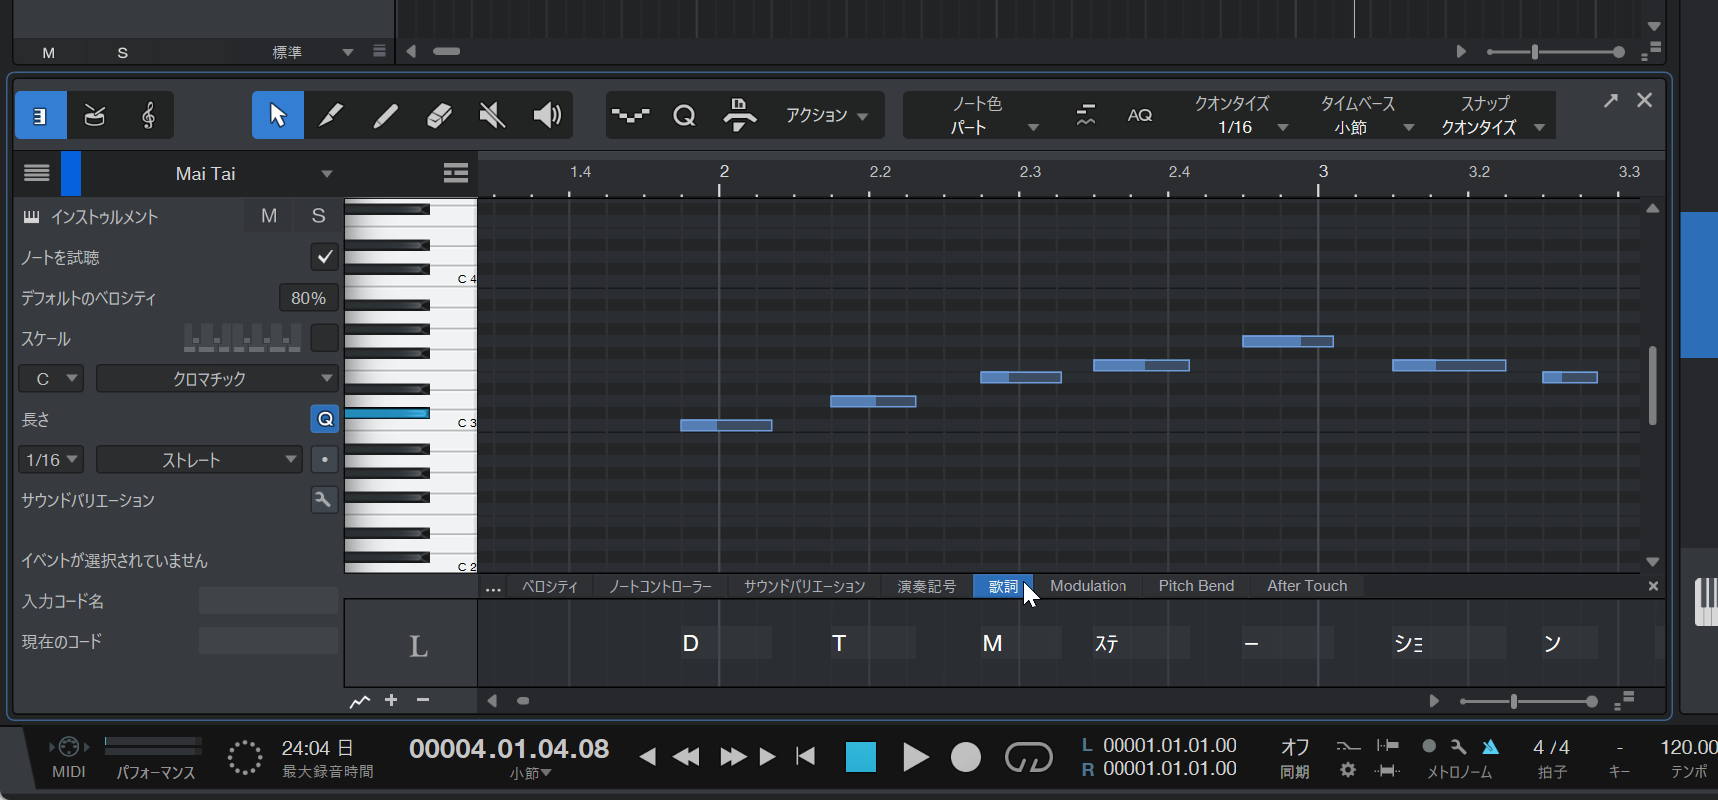This screenshot has height=800, width=1718.
Task: Click the step-pattern icon in the toolbar
Action: (x=631, y=116)
